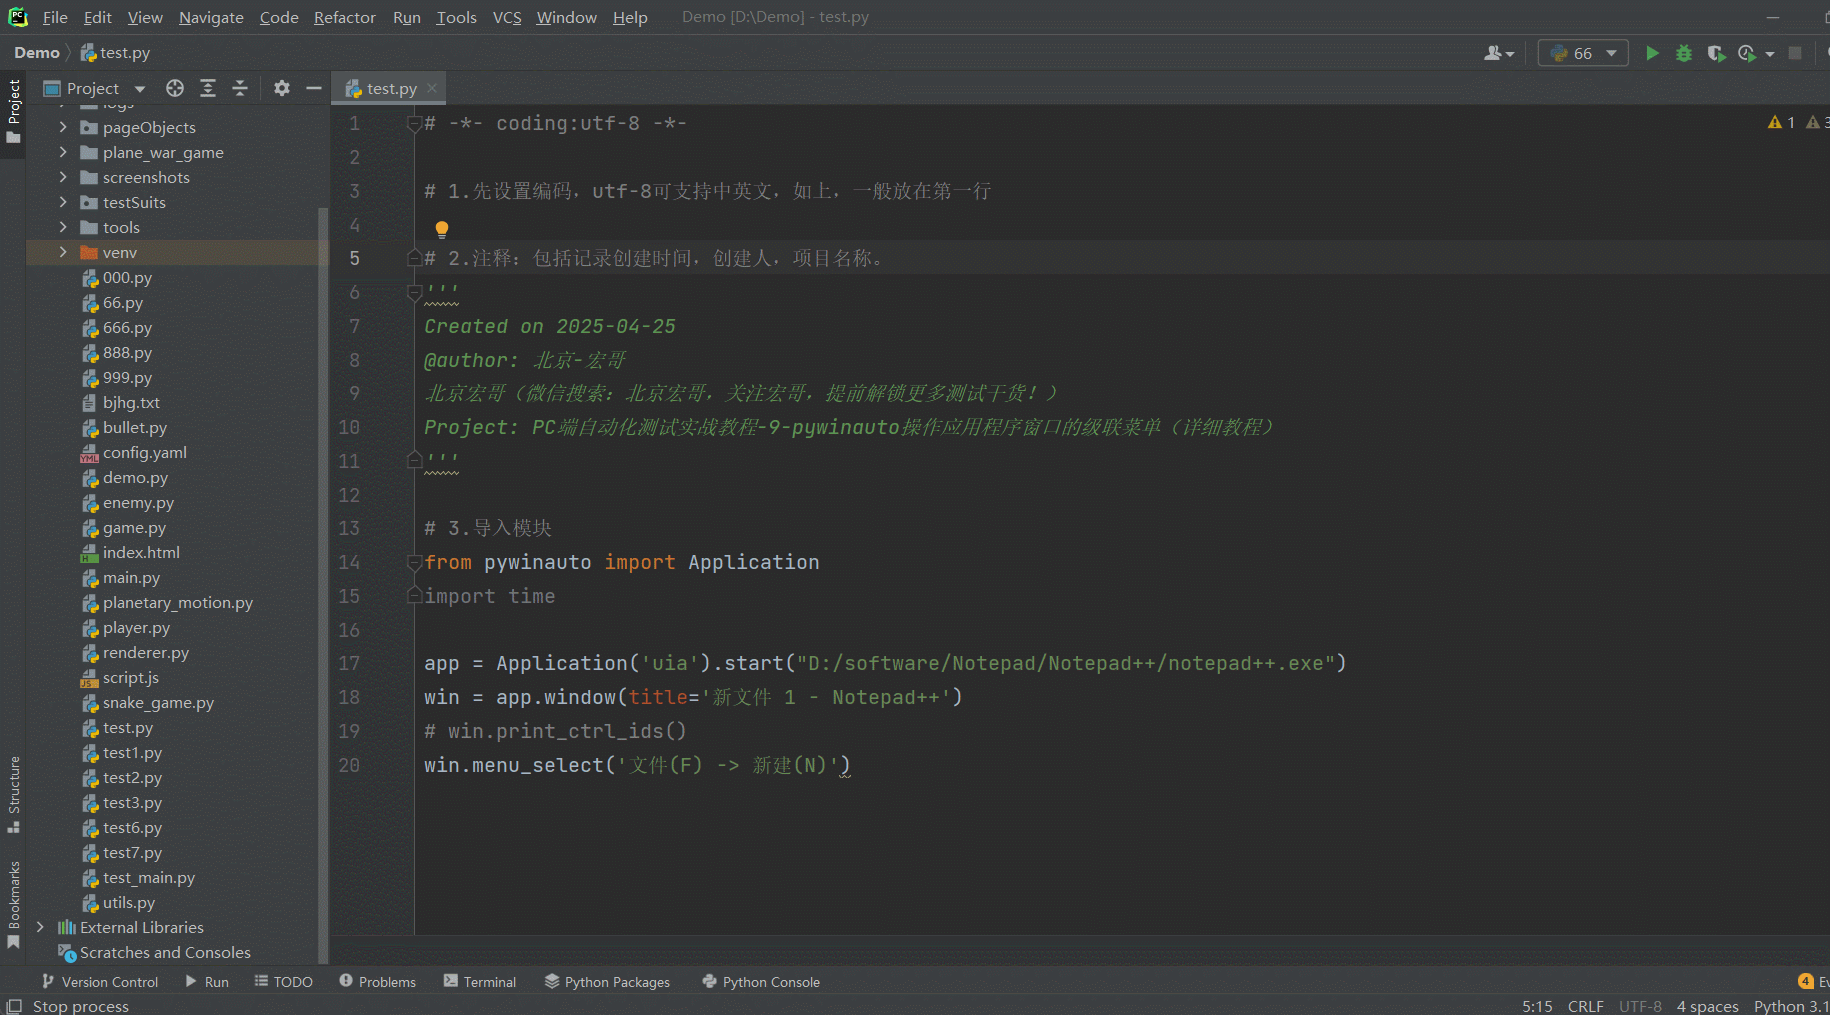This screenshot has width=1830, height=1015.
Task: Open Python Console at bottom
Action: click(761, 982)
